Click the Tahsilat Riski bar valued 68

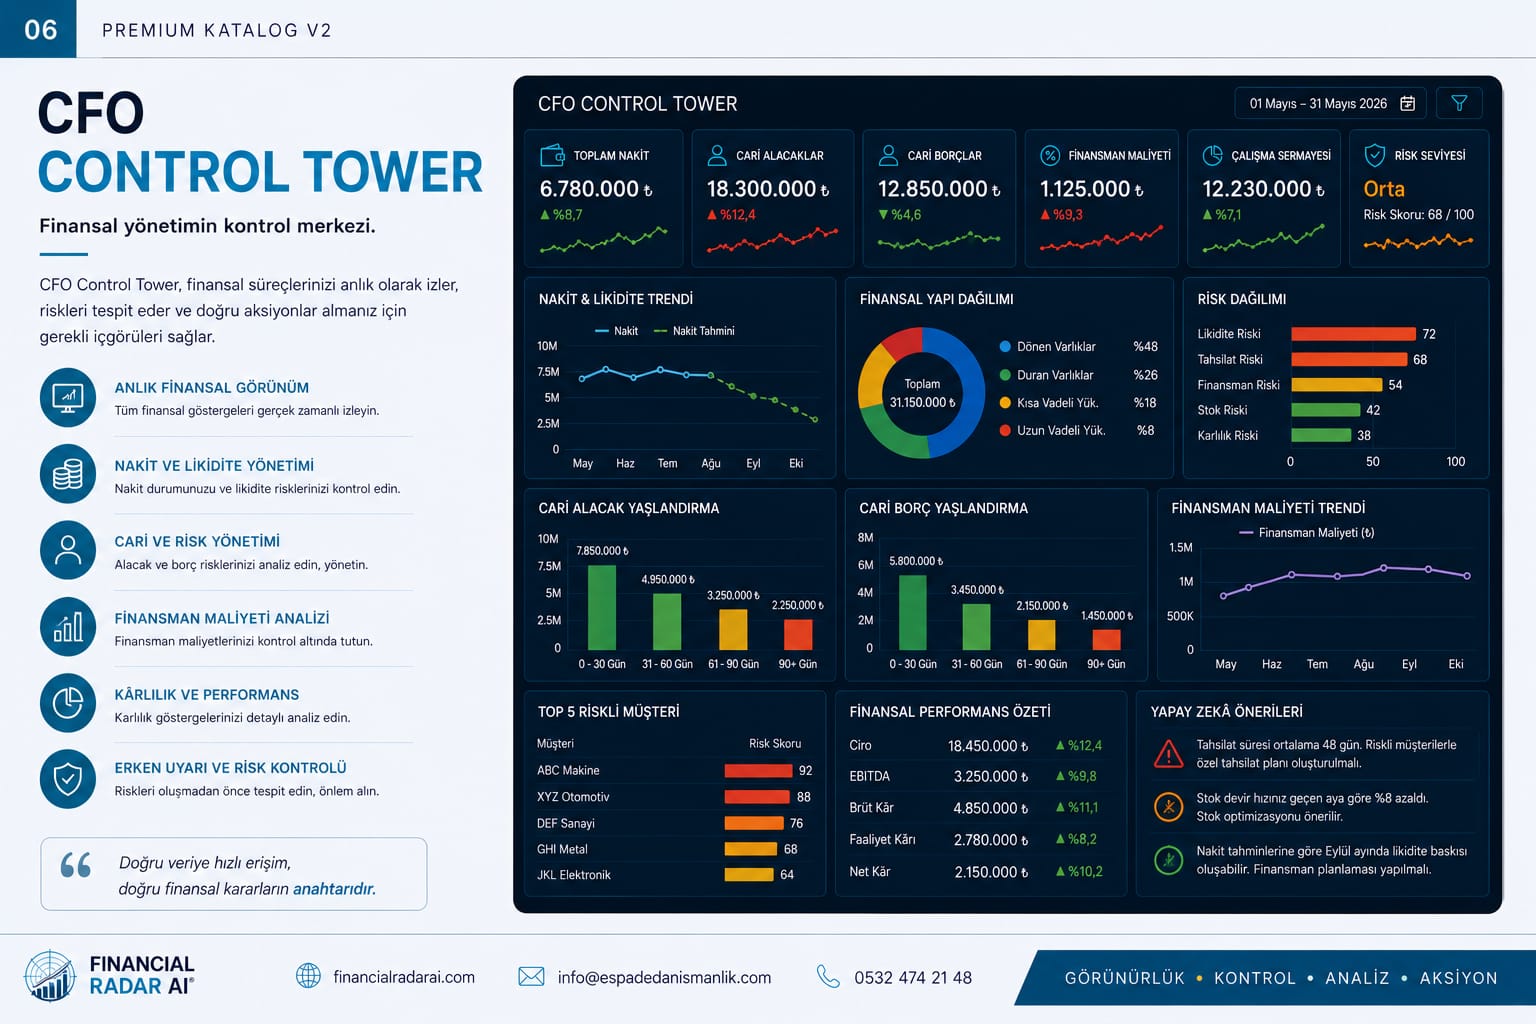pos(1349,359)
